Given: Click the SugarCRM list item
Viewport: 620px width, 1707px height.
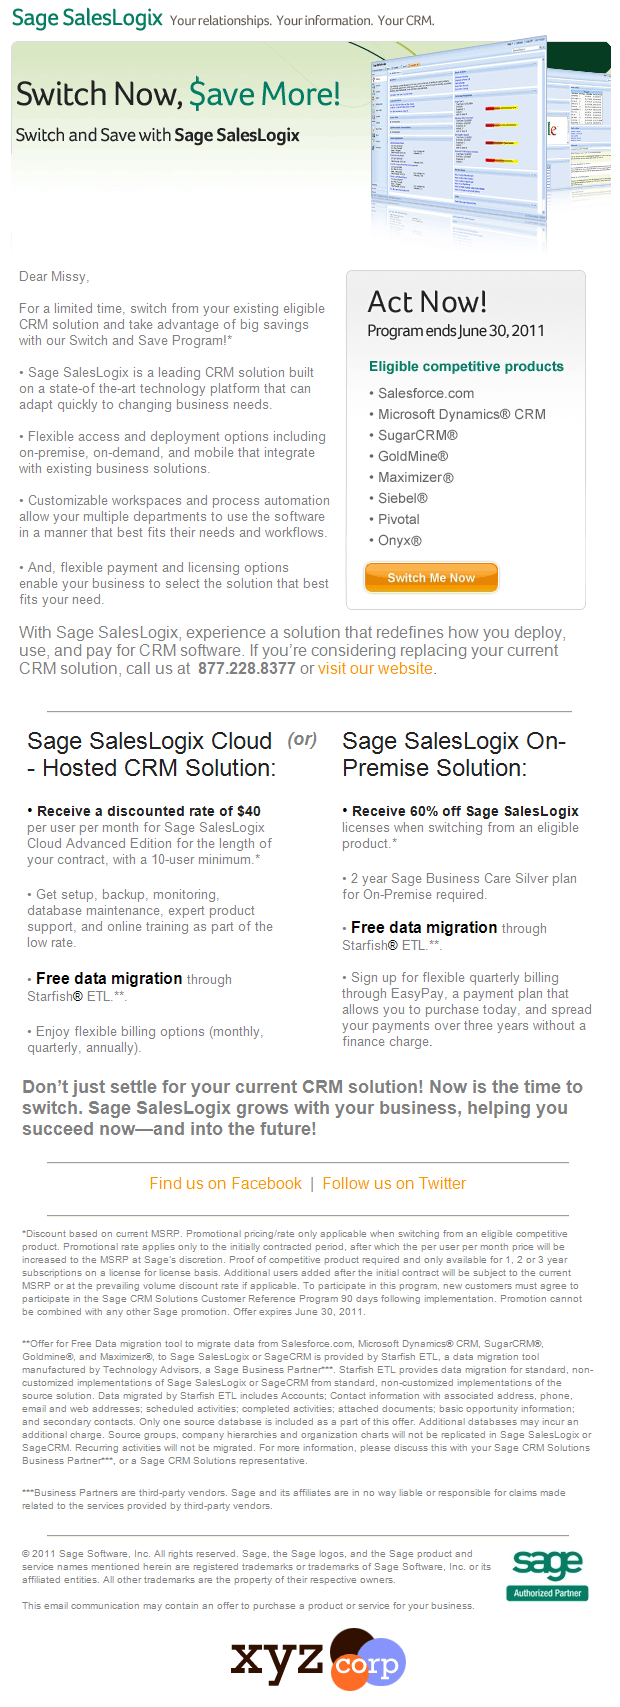Looking at the screenshot, I should pos(417,436).
